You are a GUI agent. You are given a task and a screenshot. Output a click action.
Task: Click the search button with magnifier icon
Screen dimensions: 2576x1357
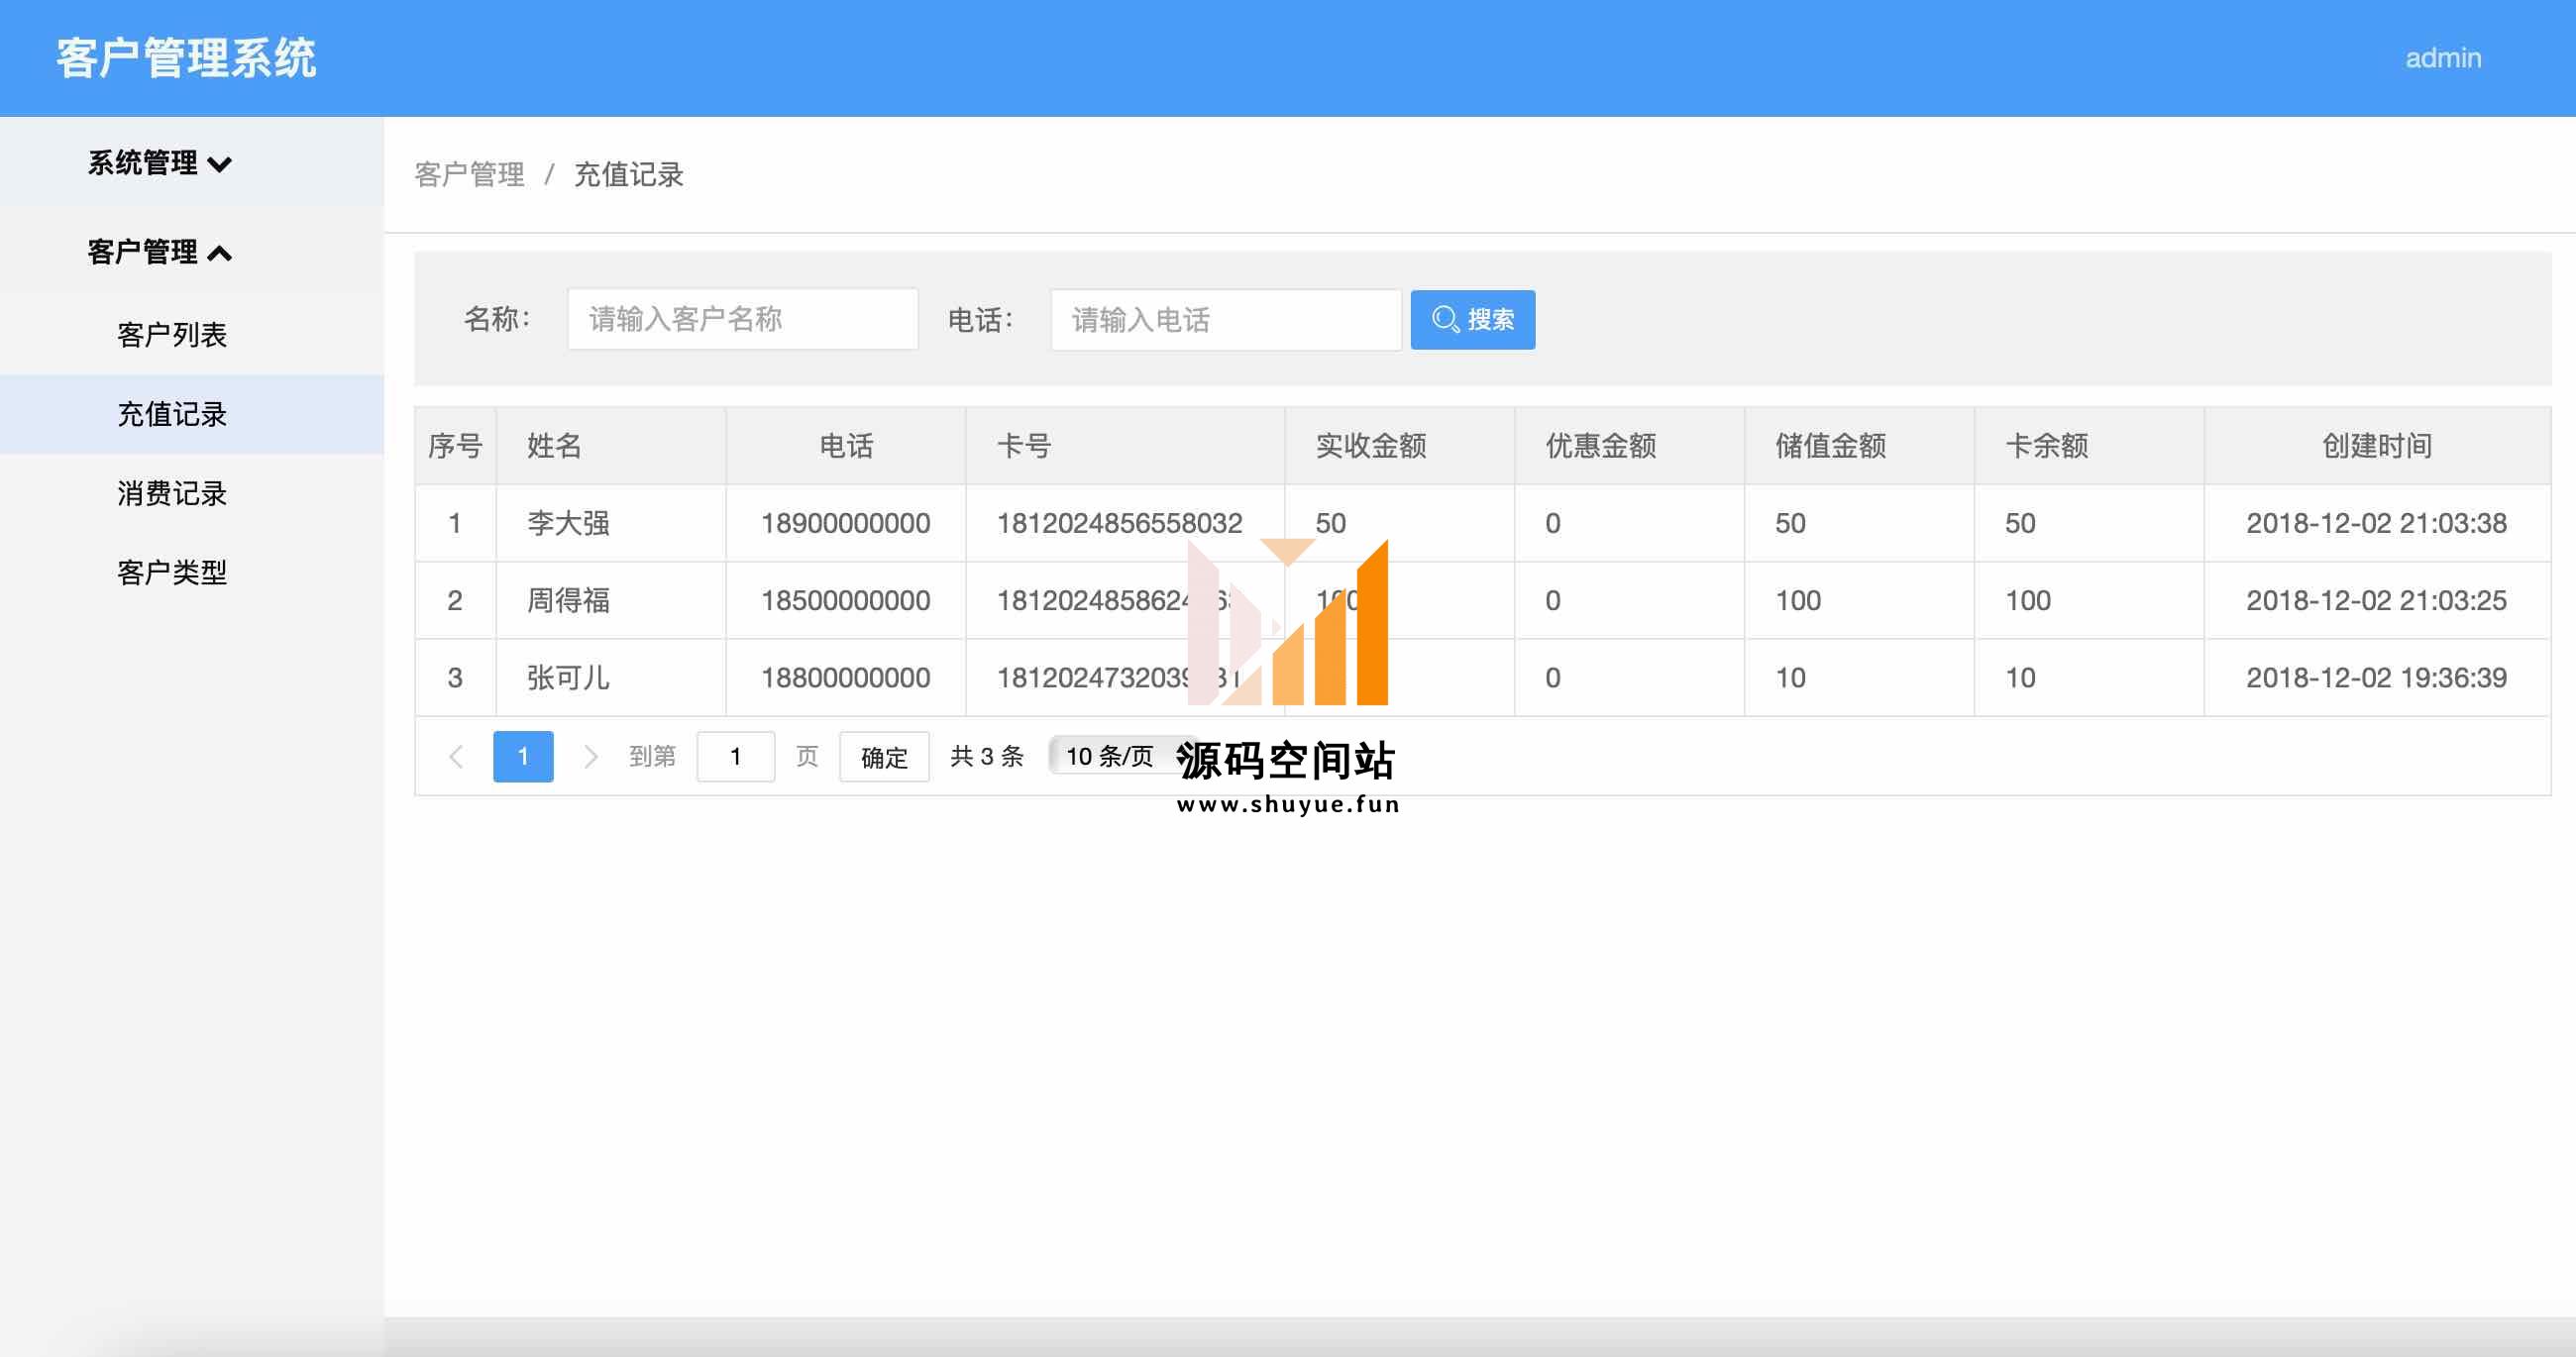click(x=1472, y=319)
